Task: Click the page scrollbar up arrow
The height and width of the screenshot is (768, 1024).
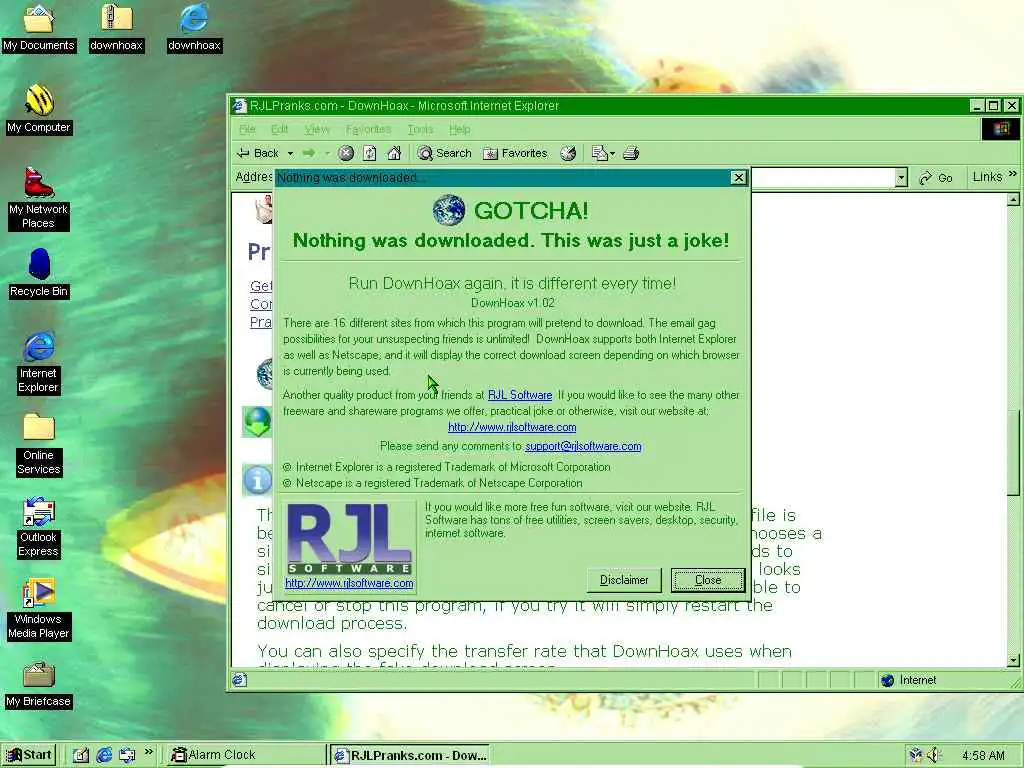Action: (1014, 199)
